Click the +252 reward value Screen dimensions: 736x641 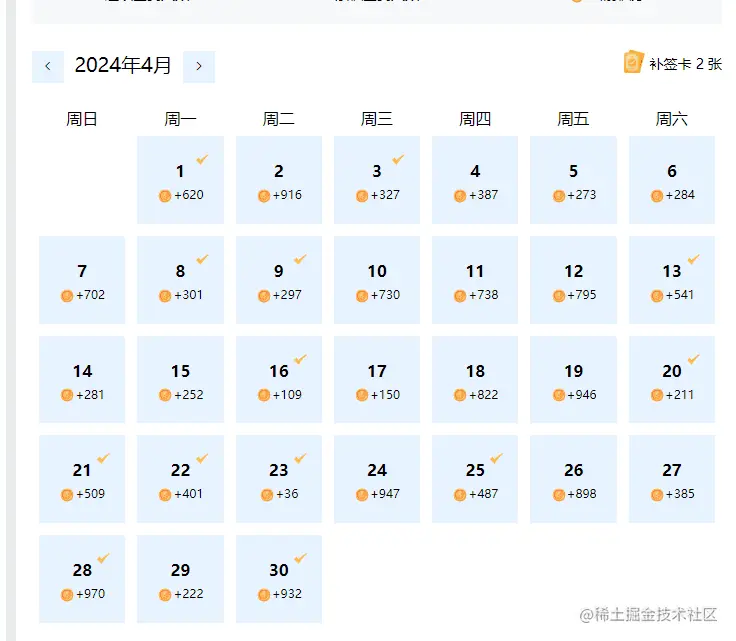[189, 395]
